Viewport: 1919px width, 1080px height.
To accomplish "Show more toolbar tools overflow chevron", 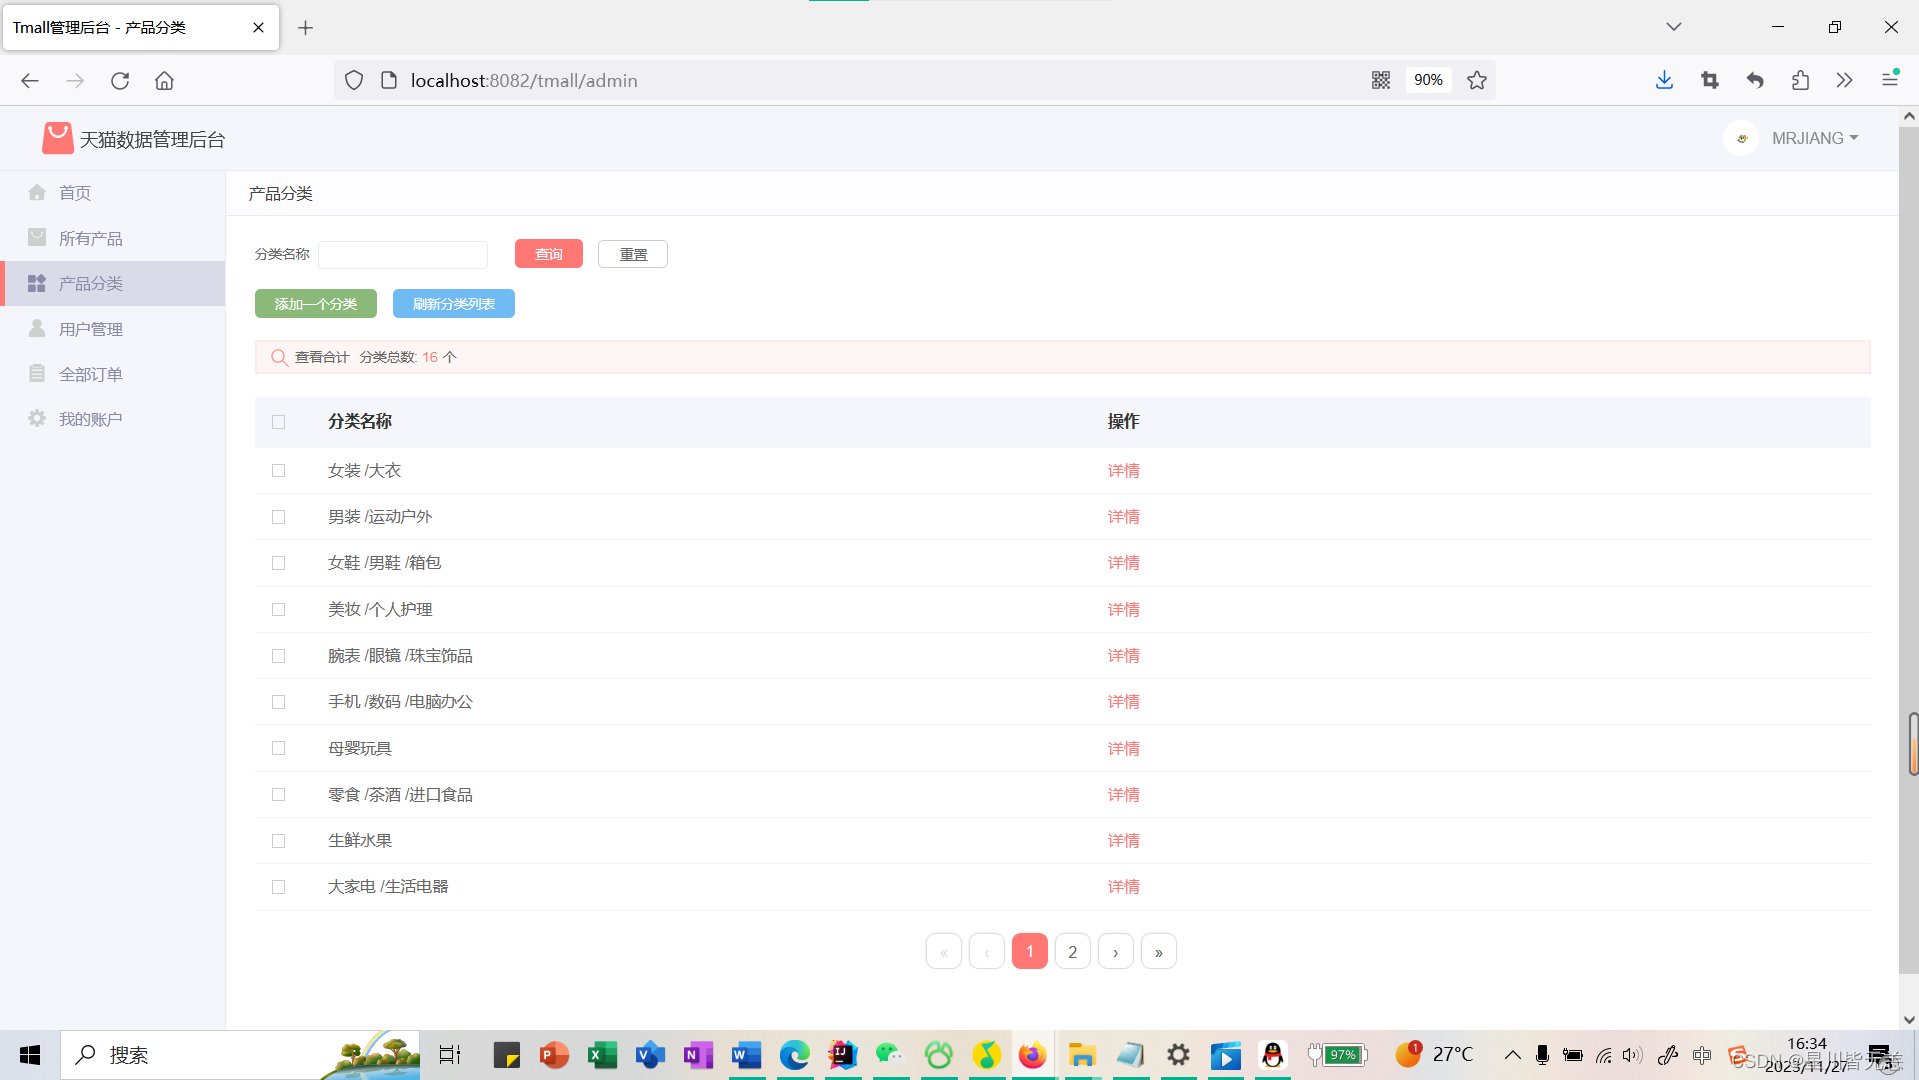I will pos(1845,80).
